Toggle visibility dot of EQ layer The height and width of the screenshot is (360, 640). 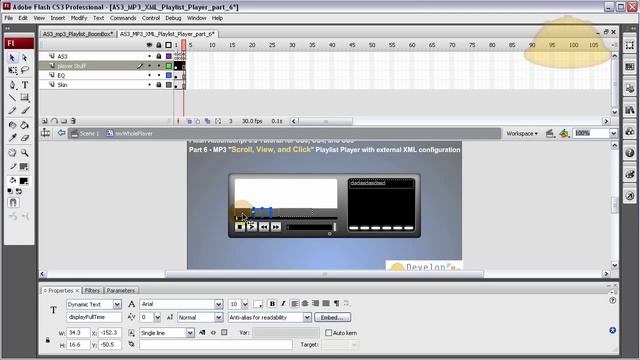tap(149, 76)
